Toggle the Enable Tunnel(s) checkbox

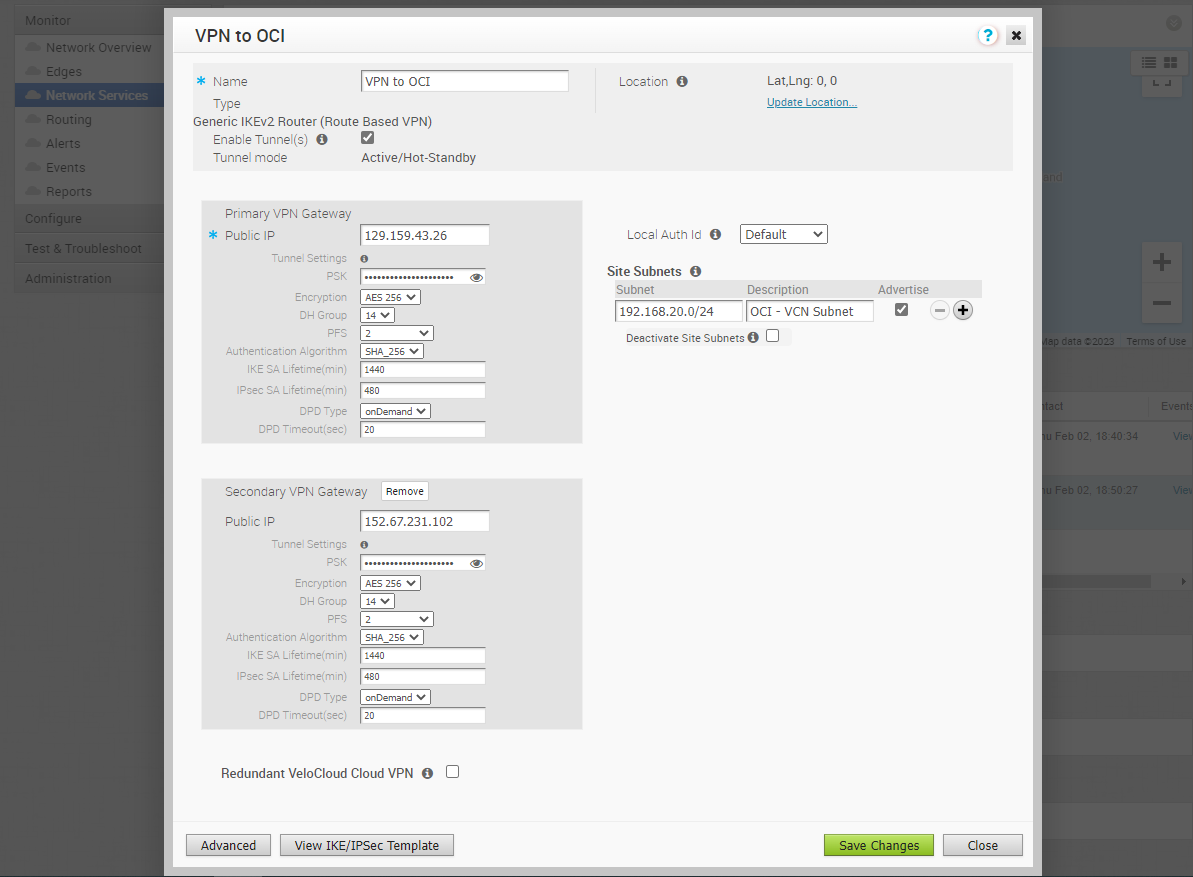[367, 138]
